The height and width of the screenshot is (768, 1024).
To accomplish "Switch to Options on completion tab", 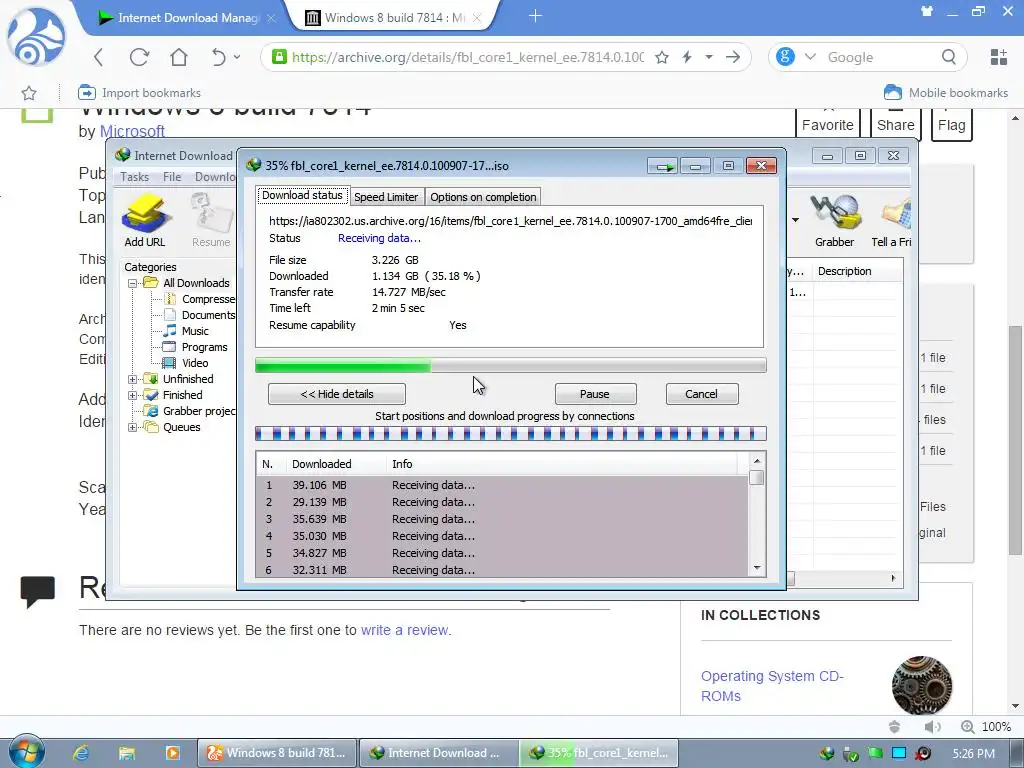I will [x=483, y=197].
